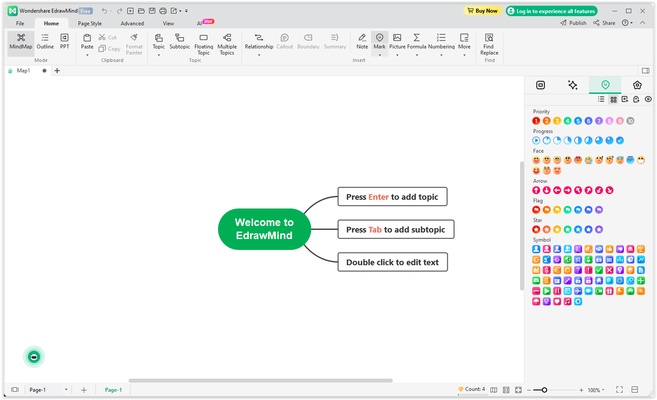Apply red priority 1 mark
The height and width of the screenshot is (400, 657).
point(536,121)
